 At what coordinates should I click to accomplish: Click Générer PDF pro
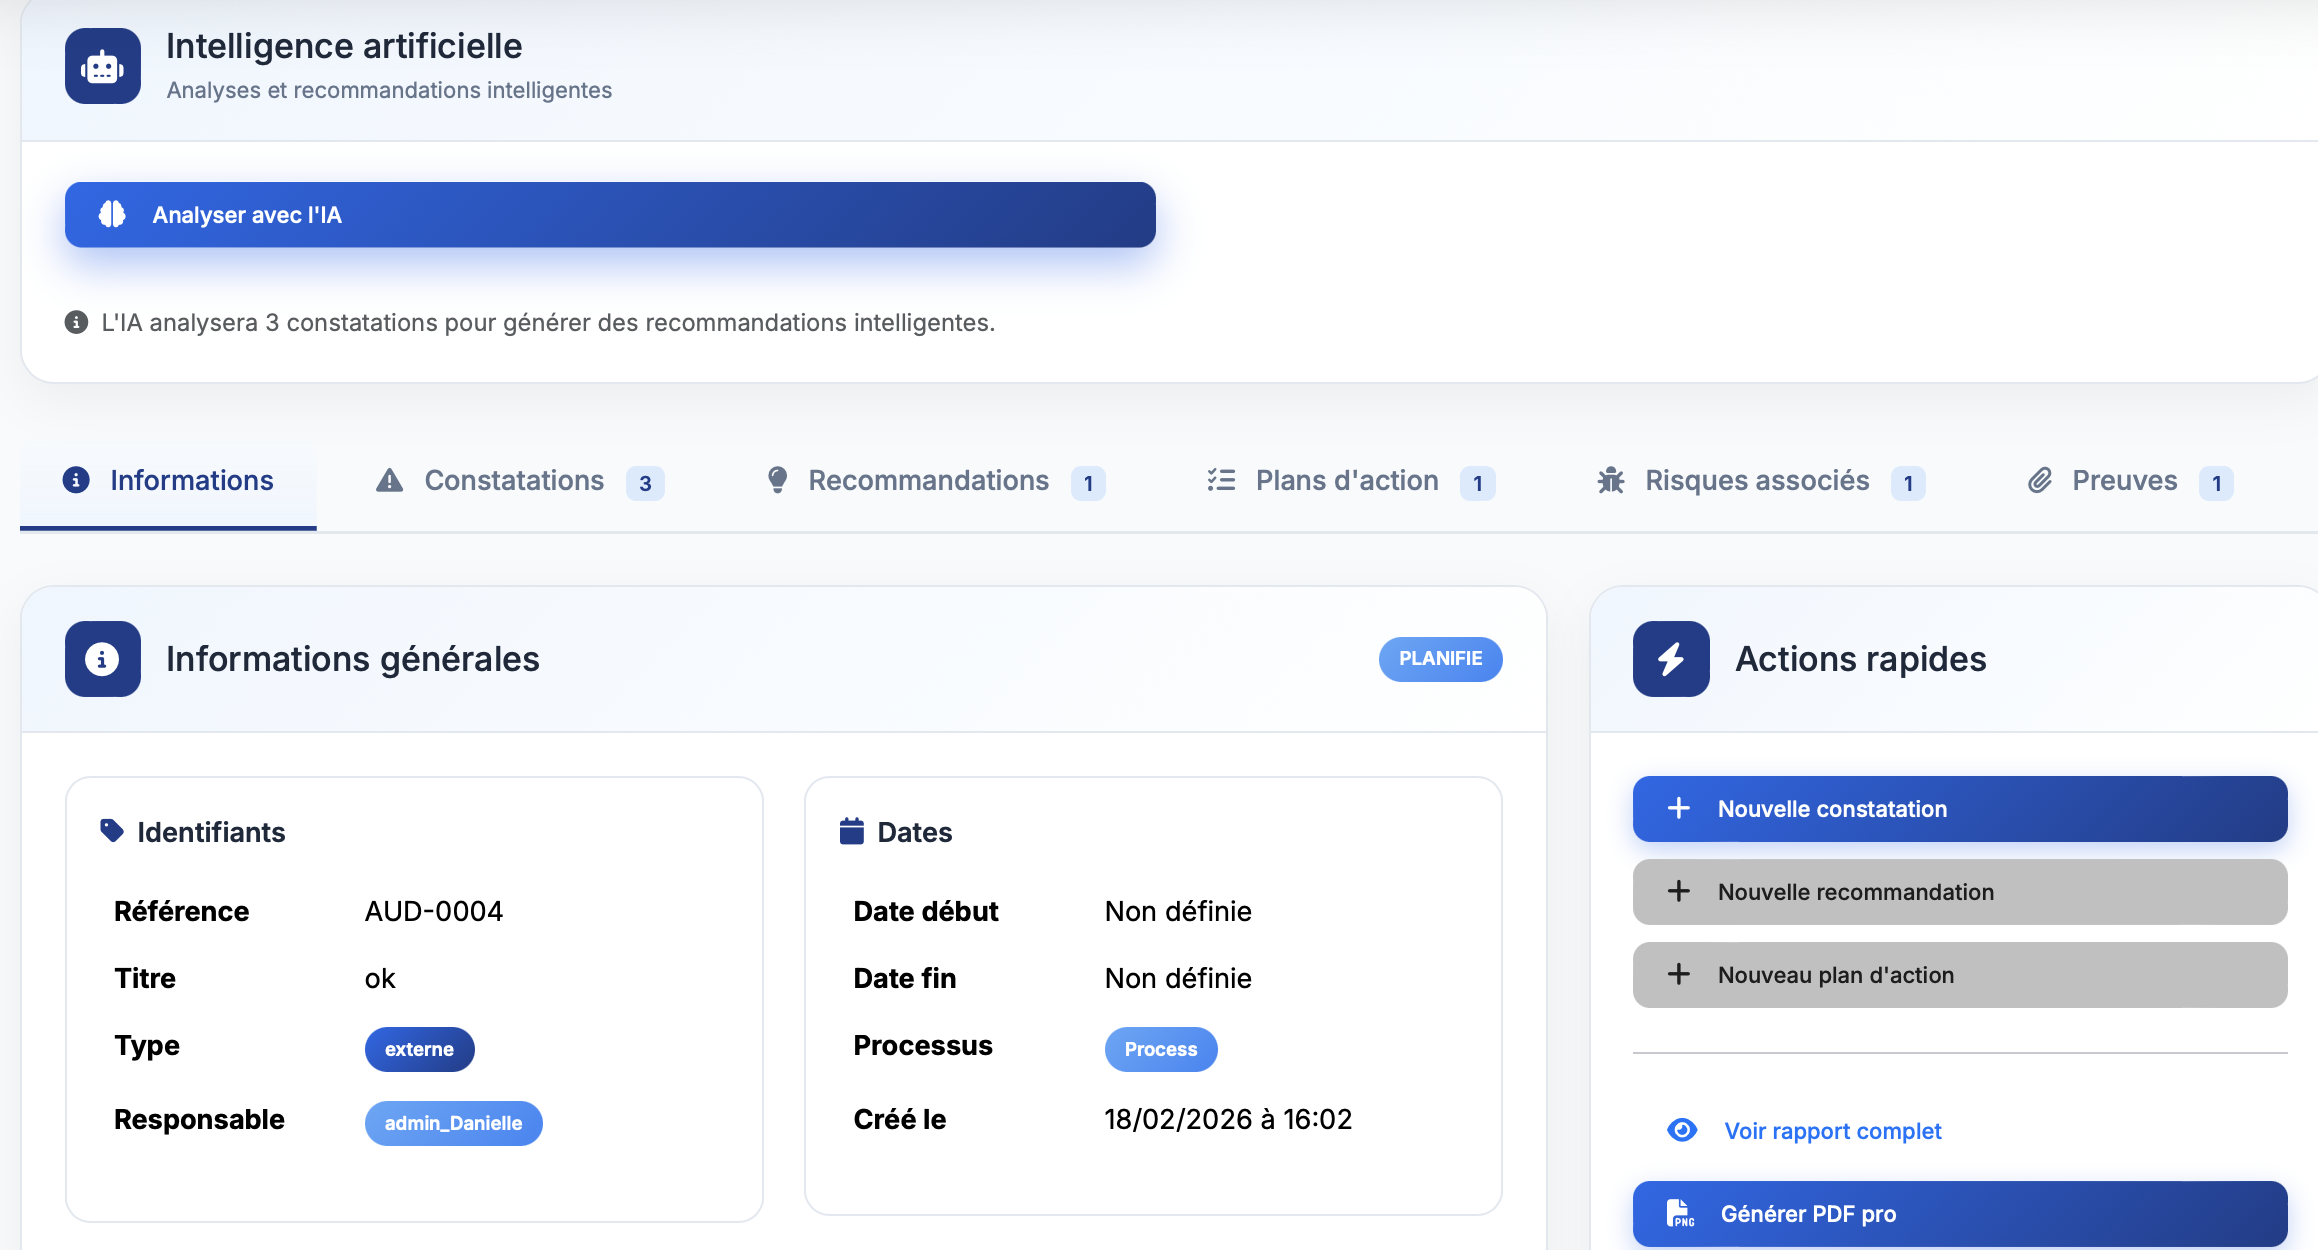[1958, 1213]
